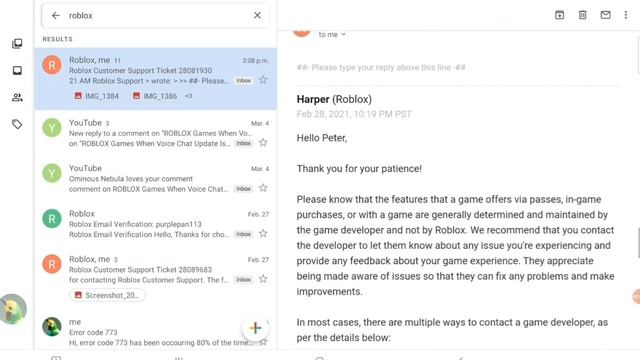This screenshot has width=640, height=360.
Task: Archive the open email
Action: 559,15
